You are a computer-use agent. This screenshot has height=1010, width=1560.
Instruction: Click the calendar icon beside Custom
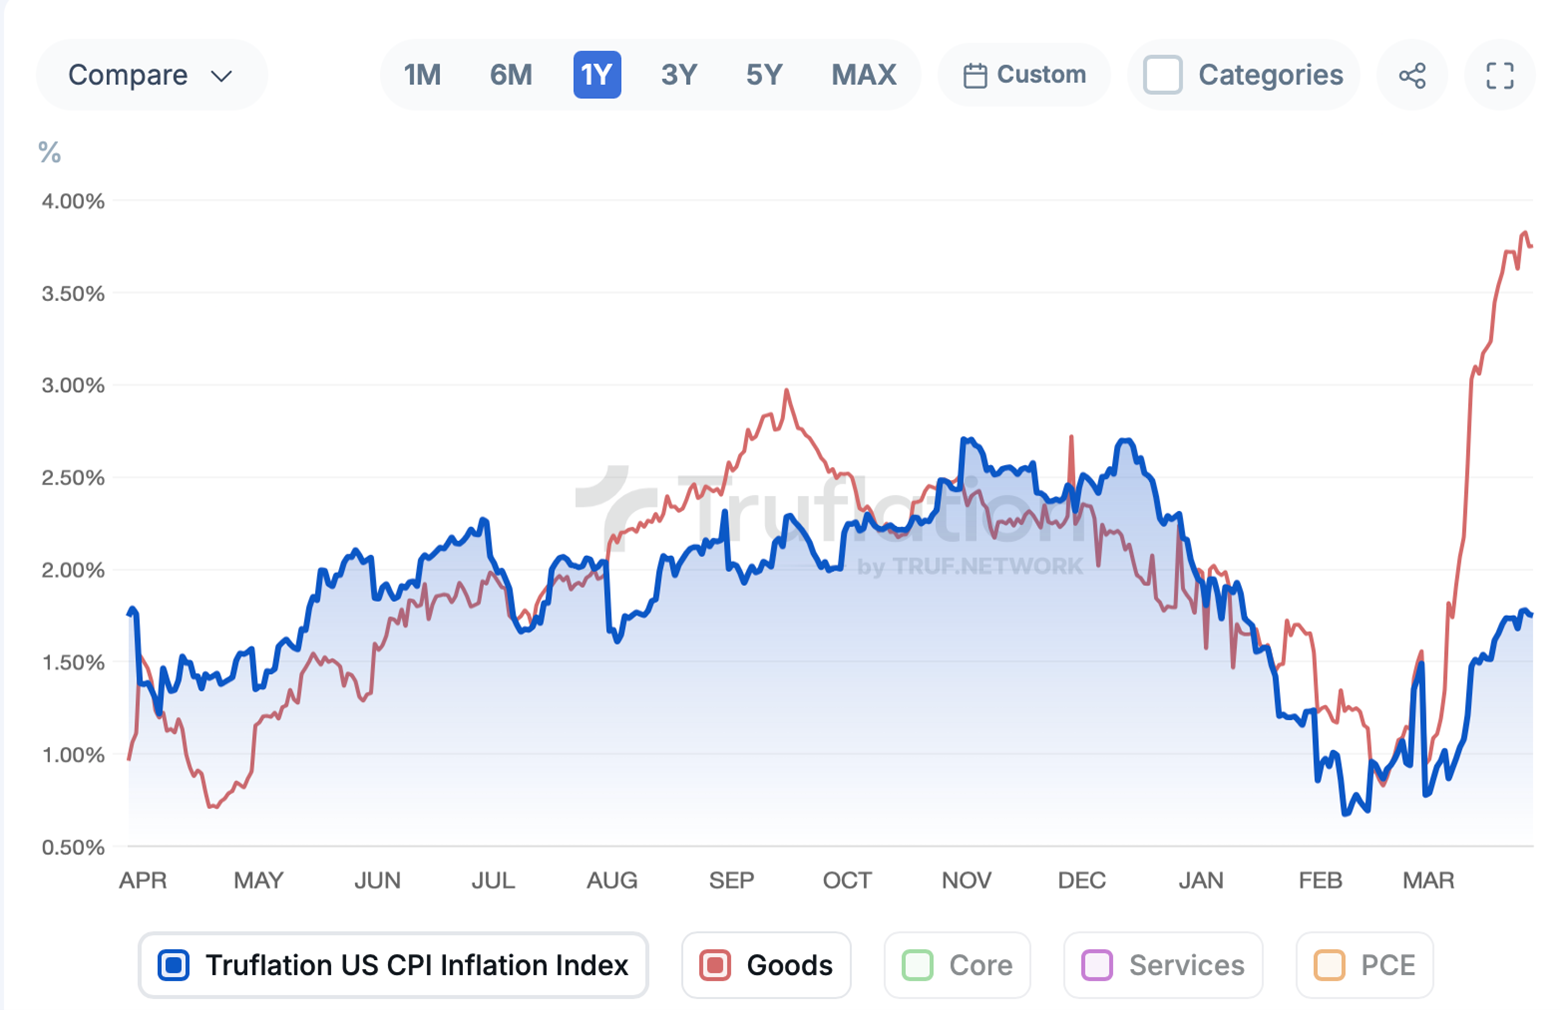coord(975,75)
